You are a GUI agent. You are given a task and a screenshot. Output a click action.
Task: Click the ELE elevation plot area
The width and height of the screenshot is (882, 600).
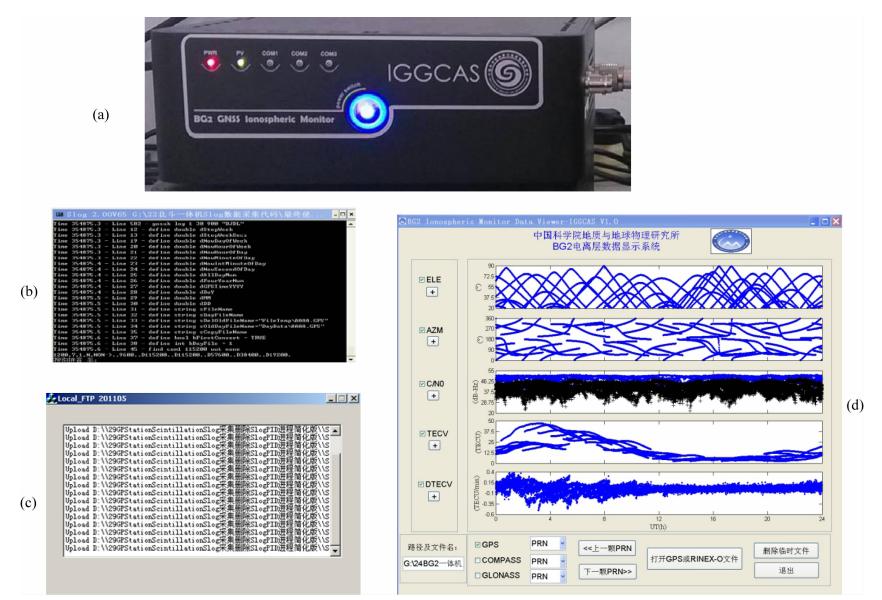[659, 287]
